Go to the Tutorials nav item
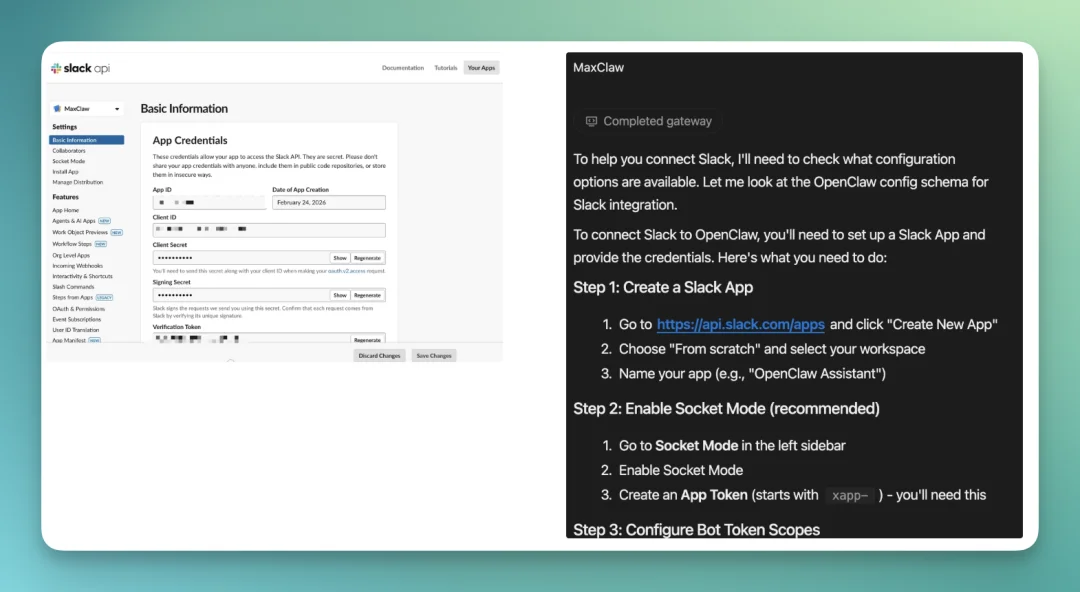 pos(445,68)
